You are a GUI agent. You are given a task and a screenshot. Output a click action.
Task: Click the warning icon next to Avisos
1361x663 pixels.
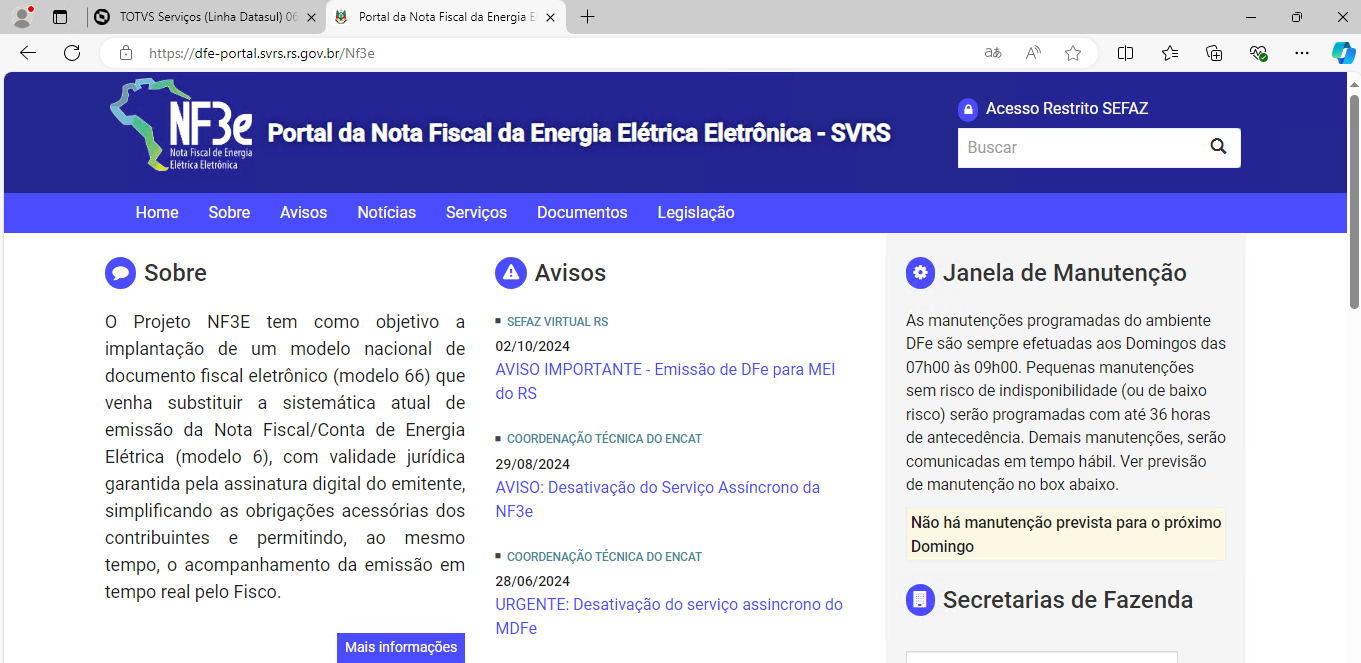click(x=511, y=272)
